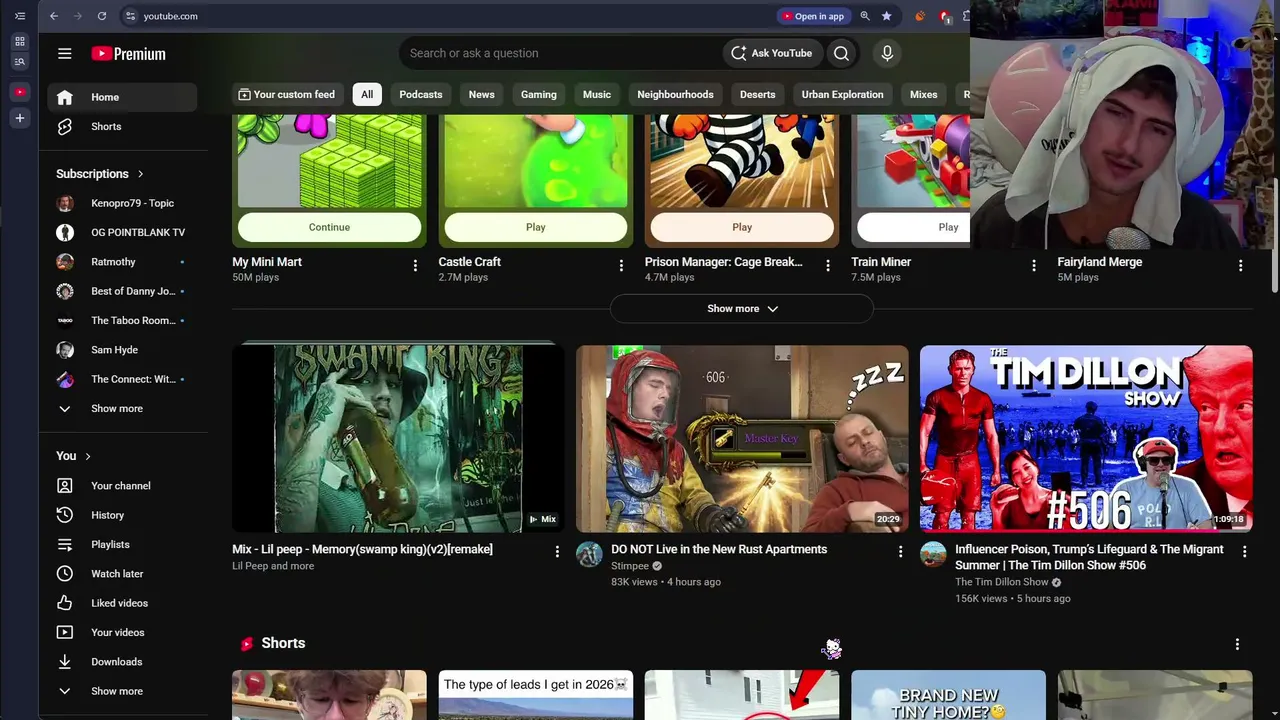The height and width of the screenshot is (720, 1280).
Task: Open more options for Train Miner
Action: pos(1034,266)
